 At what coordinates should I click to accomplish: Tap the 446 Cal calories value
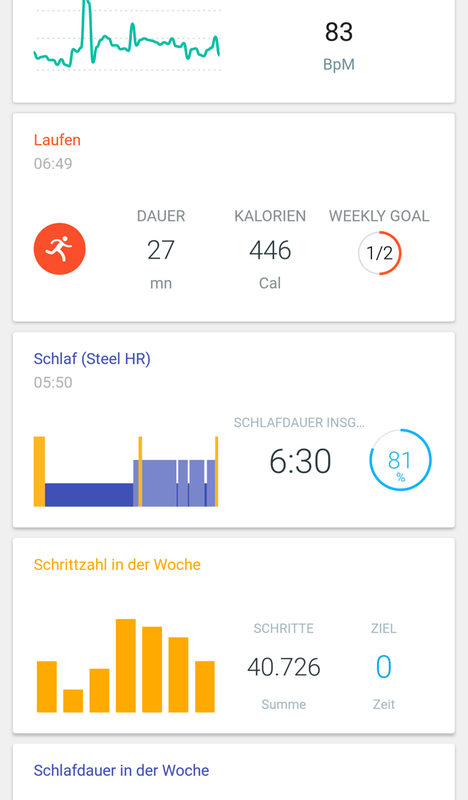(x=270, y=250)
